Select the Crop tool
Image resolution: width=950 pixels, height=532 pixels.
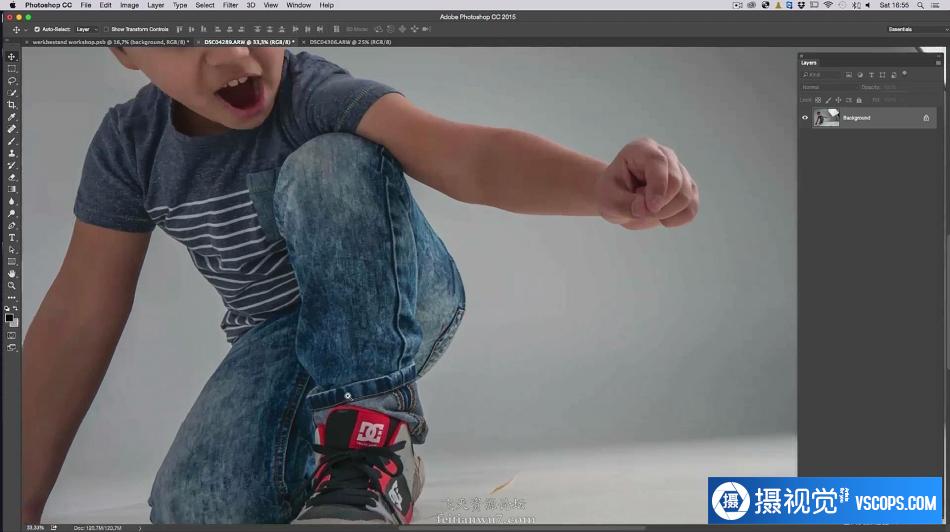point(12,105)
